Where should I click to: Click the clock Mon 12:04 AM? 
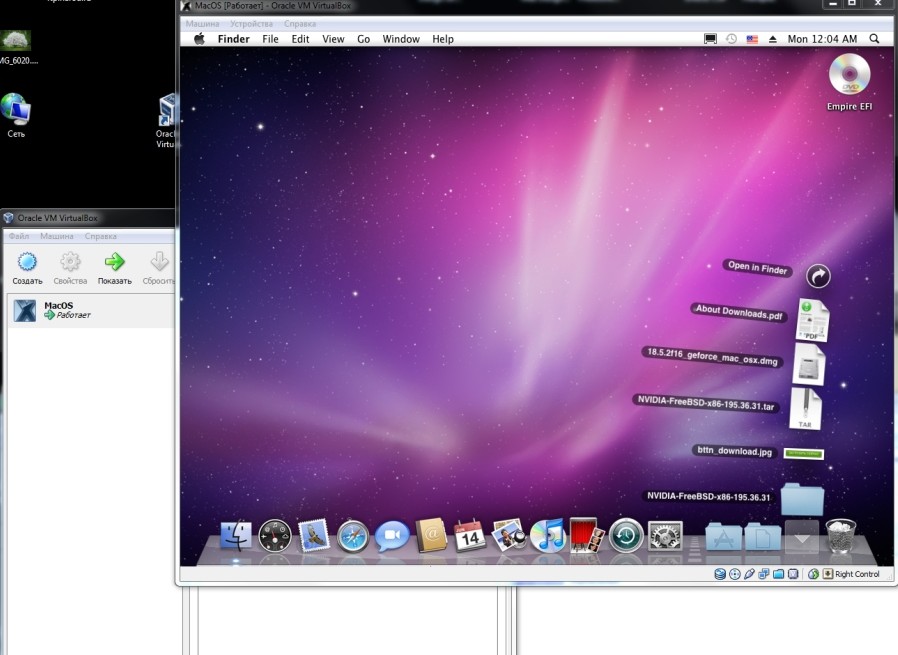[x=822, y=39]
